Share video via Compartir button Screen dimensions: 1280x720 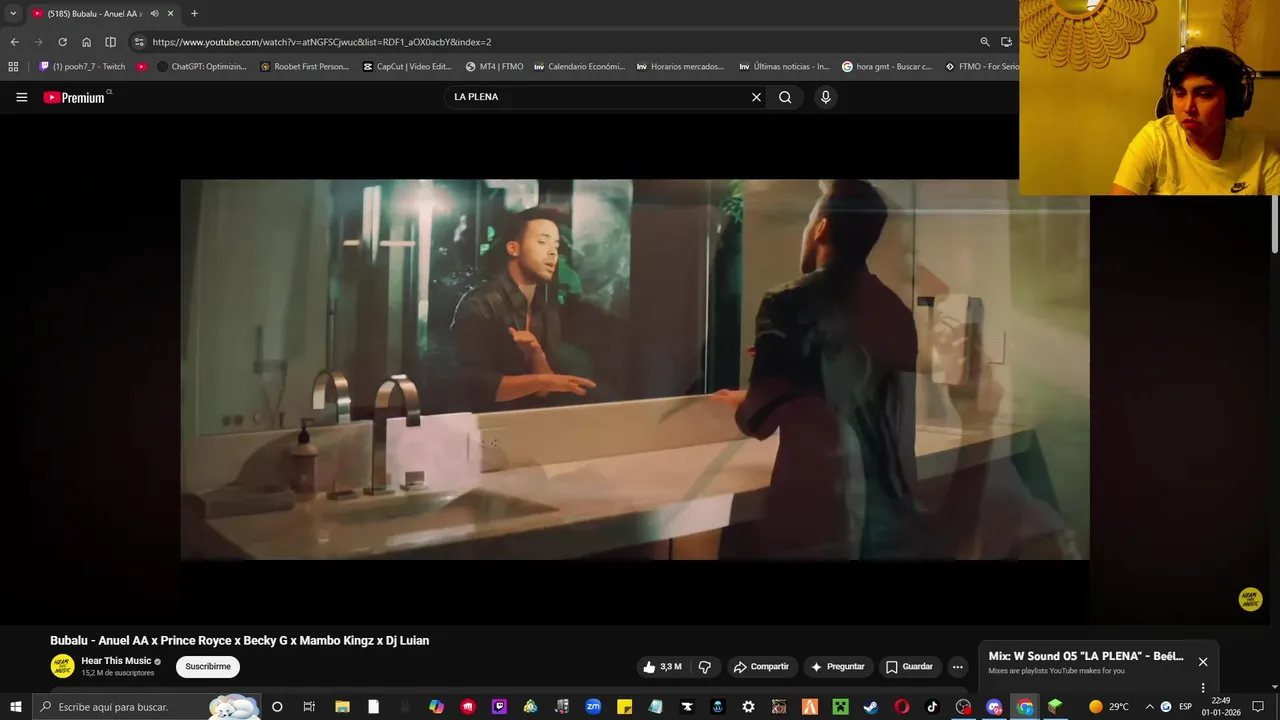[x=761, y=667]
